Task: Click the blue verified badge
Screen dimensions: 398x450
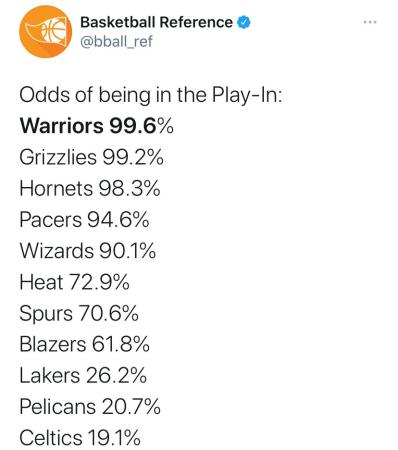Action: coord(244,22)
